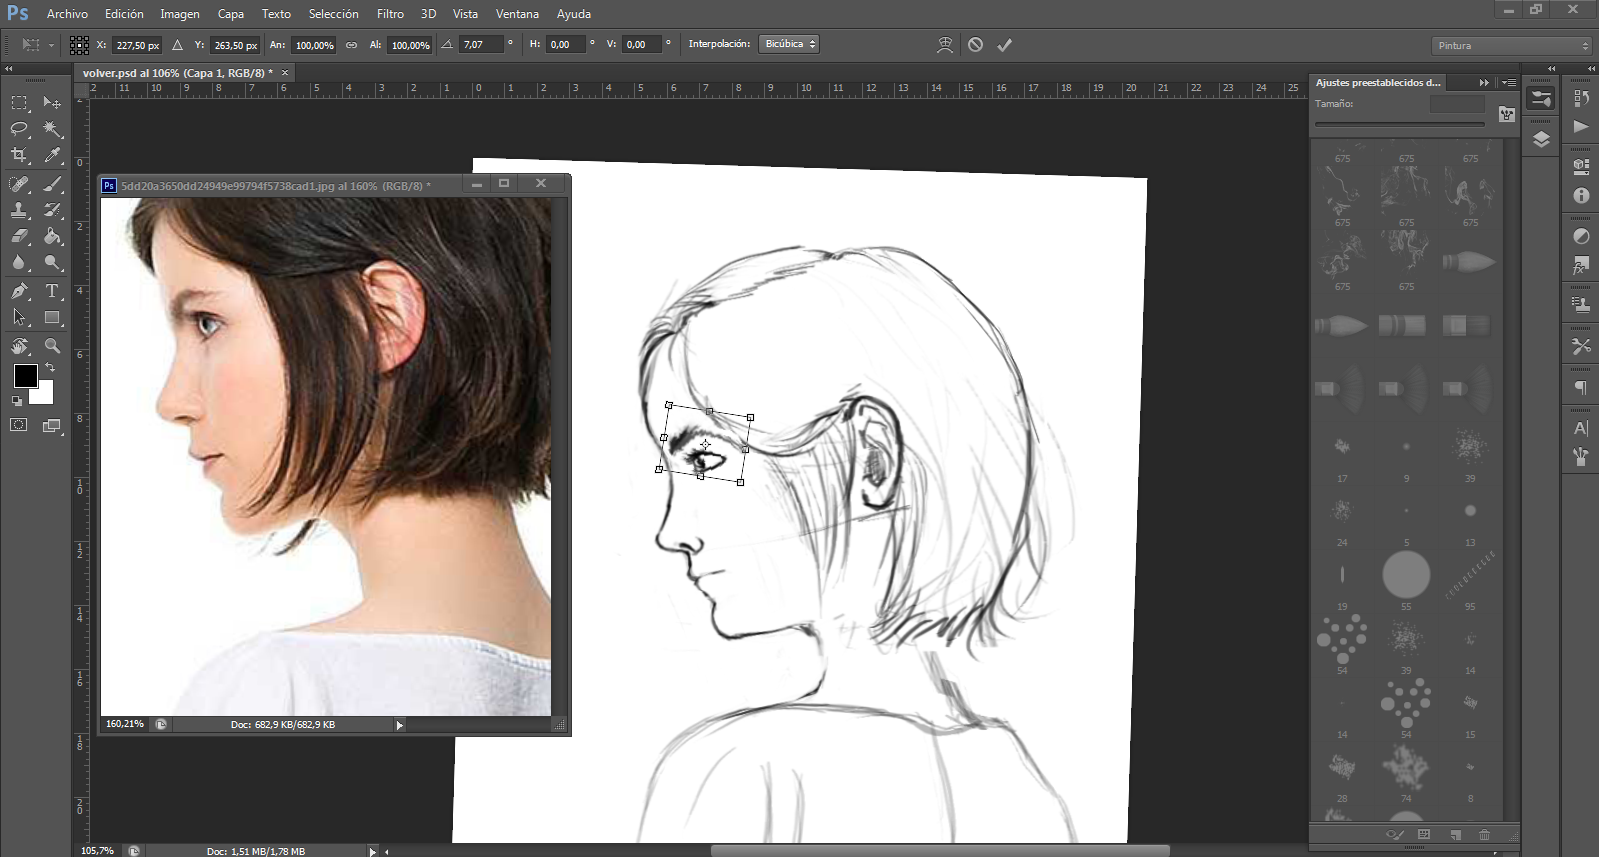The image size is (1599, 857).
Task: Select the History Brush tool
Action: tap(52, 210)
